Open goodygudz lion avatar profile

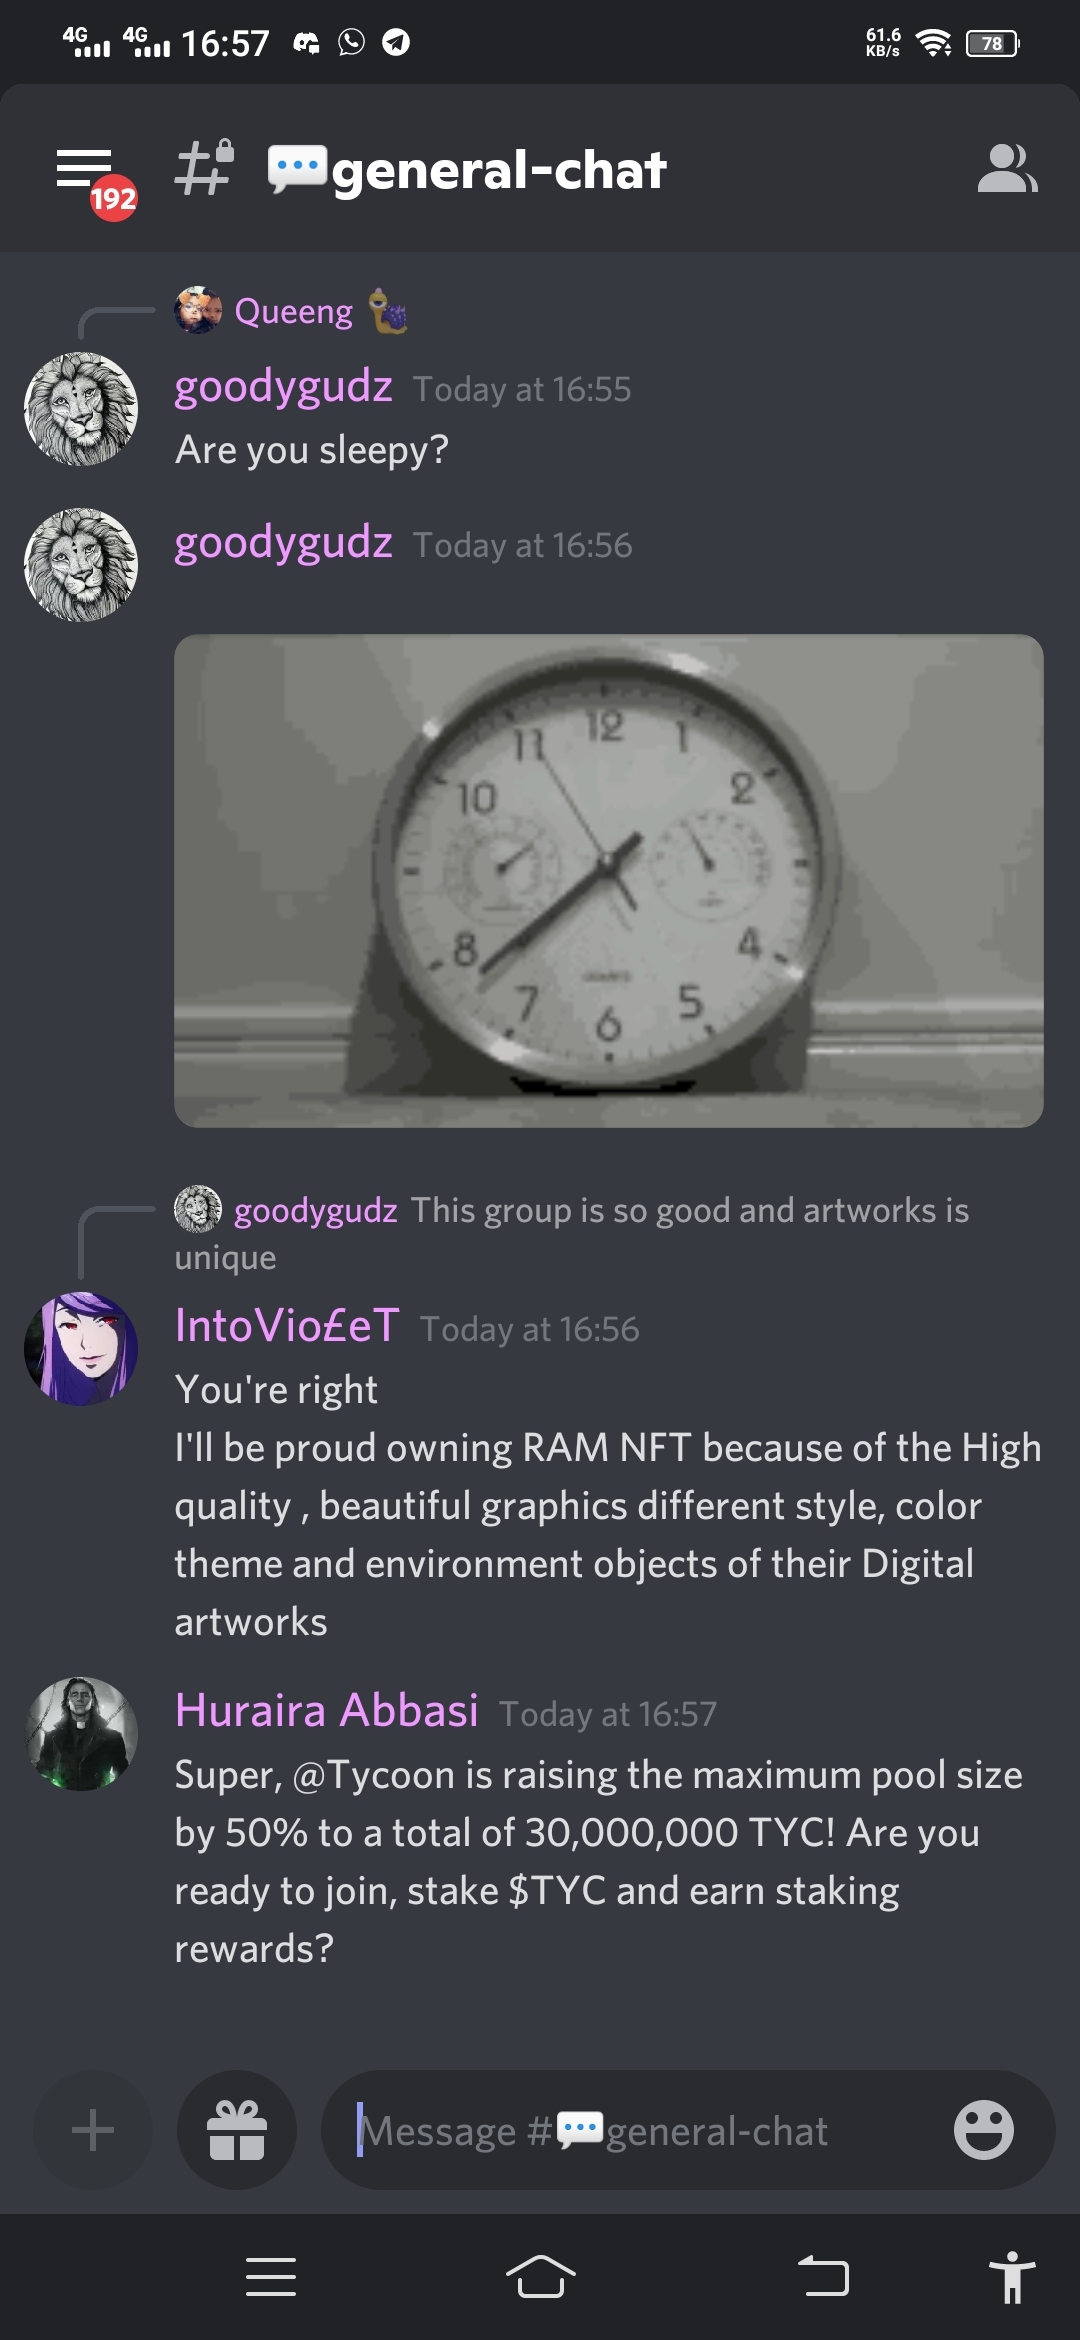pyautogui.click(x=81, y=409)
